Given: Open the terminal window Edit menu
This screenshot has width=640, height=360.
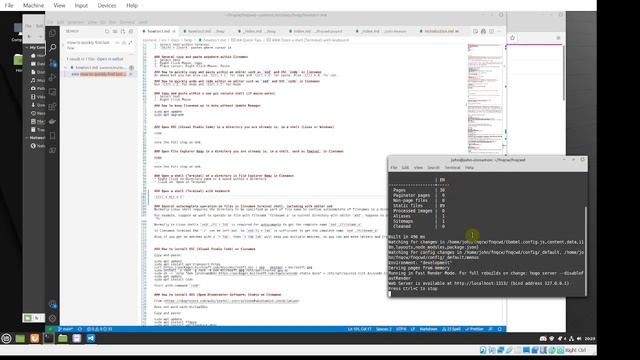Looking at the screenshot, I should (405, 168).
